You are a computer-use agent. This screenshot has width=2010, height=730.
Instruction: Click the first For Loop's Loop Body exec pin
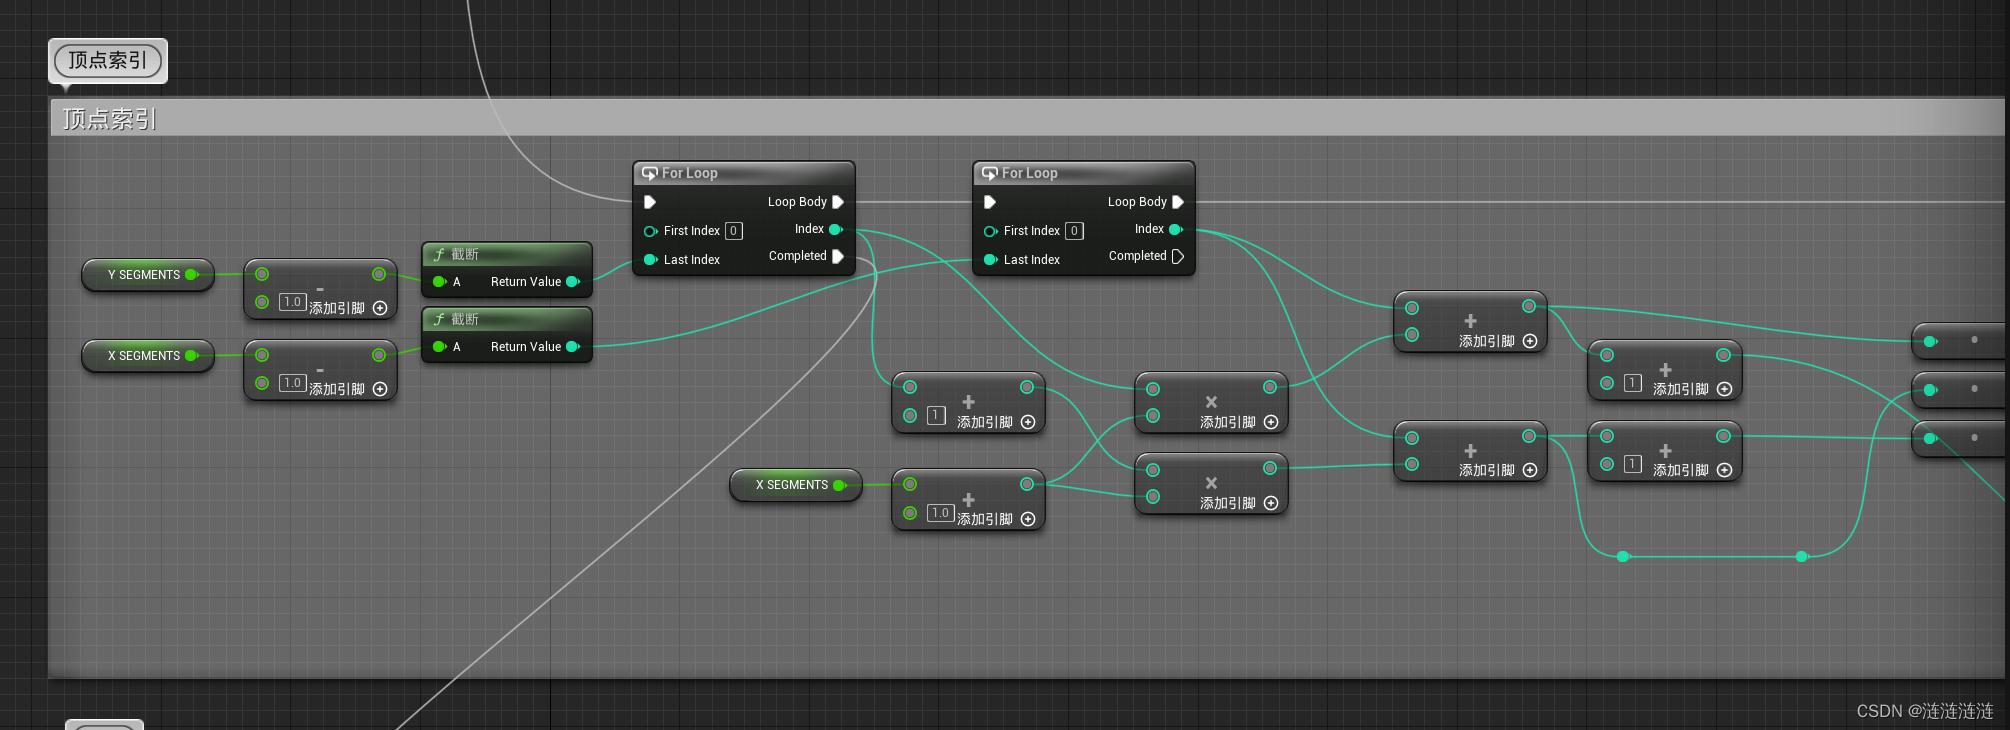pyautogui.click(x=838, y=202)
